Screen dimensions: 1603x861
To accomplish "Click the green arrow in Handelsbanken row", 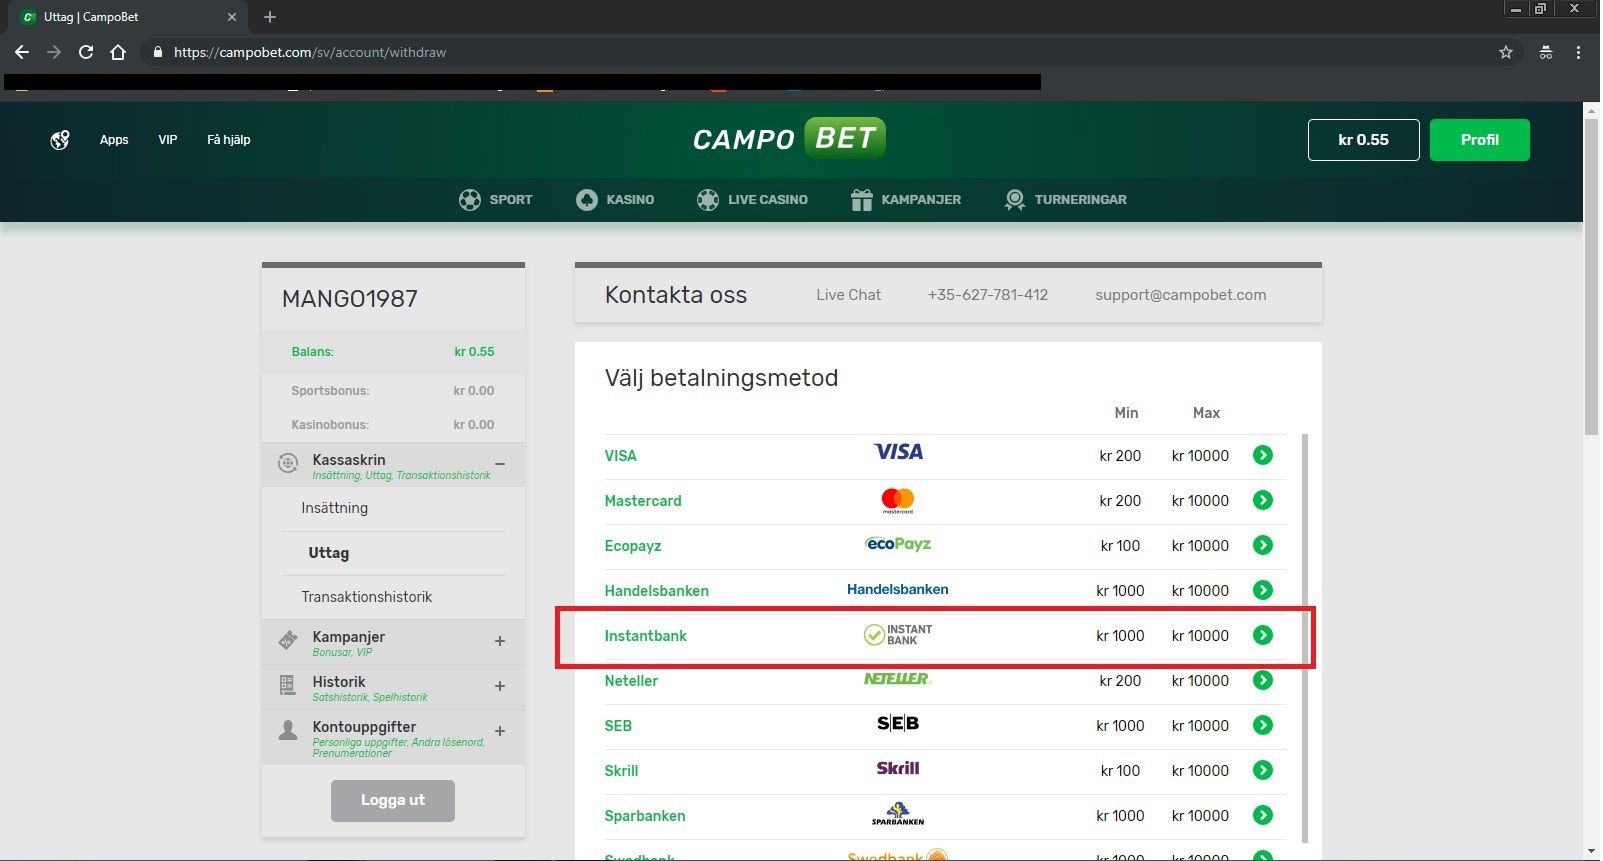I will click(1263, 590).
